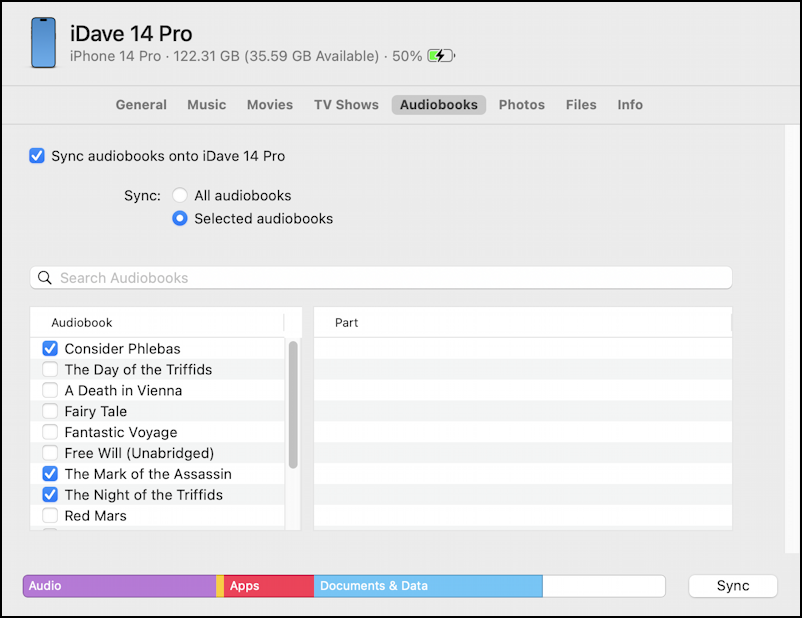Check the Fairy Tale audiobook

(50, 411)
